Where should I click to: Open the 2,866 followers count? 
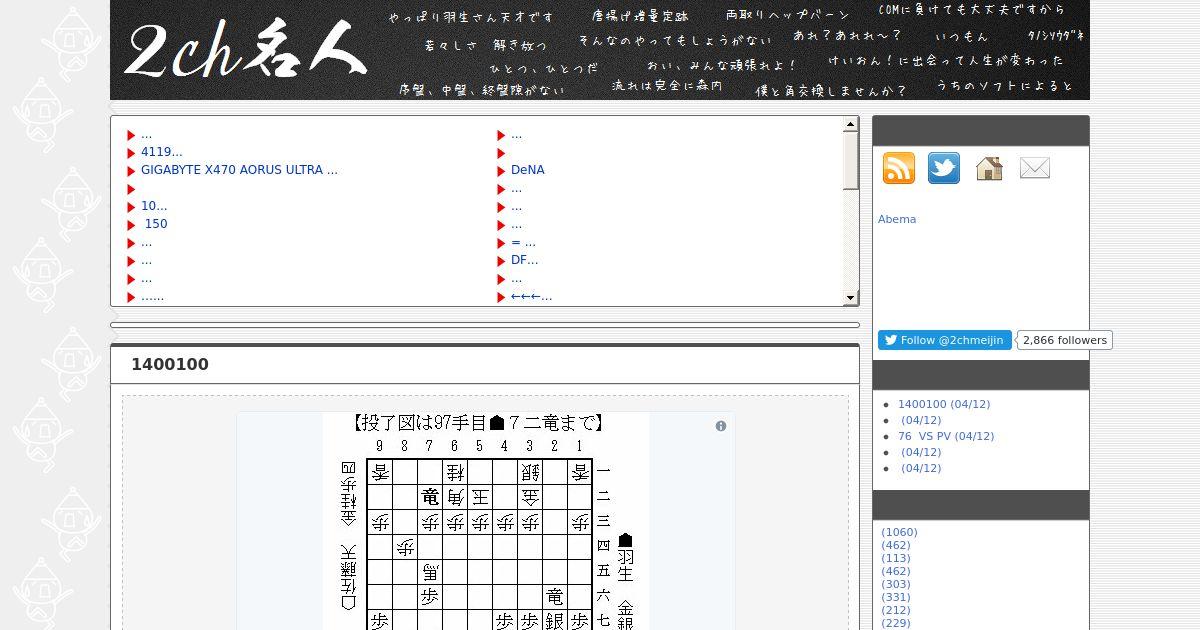(x=1065, y=340)
